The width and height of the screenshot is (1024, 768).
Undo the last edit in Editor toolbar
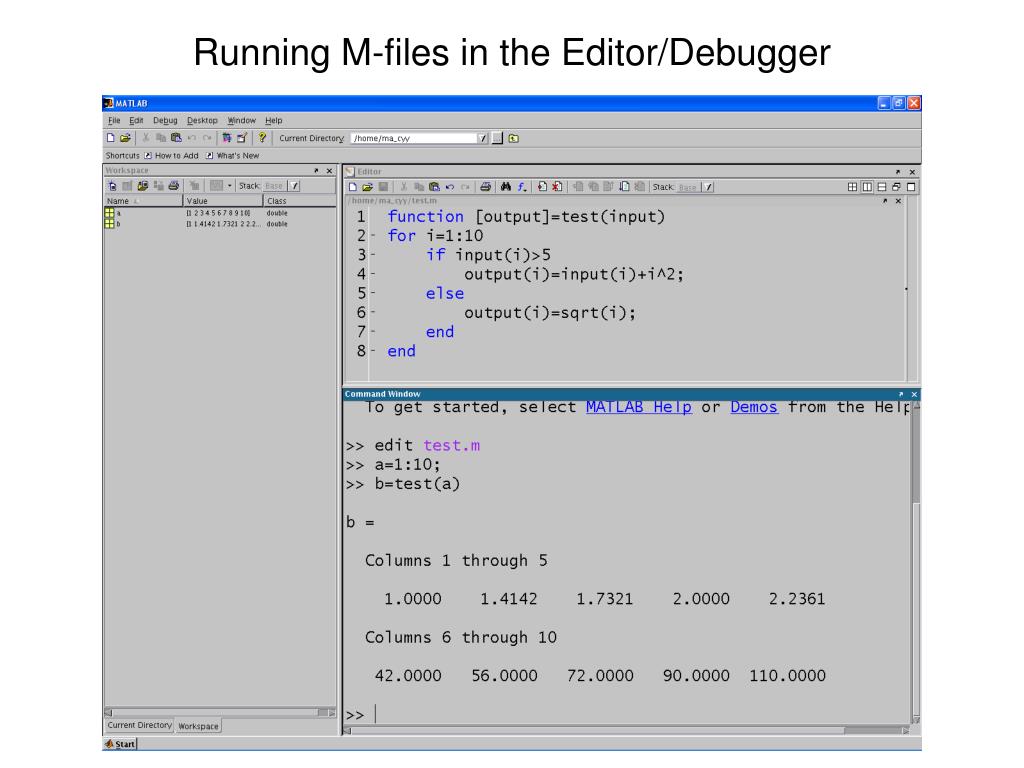[x=449, y=187]
